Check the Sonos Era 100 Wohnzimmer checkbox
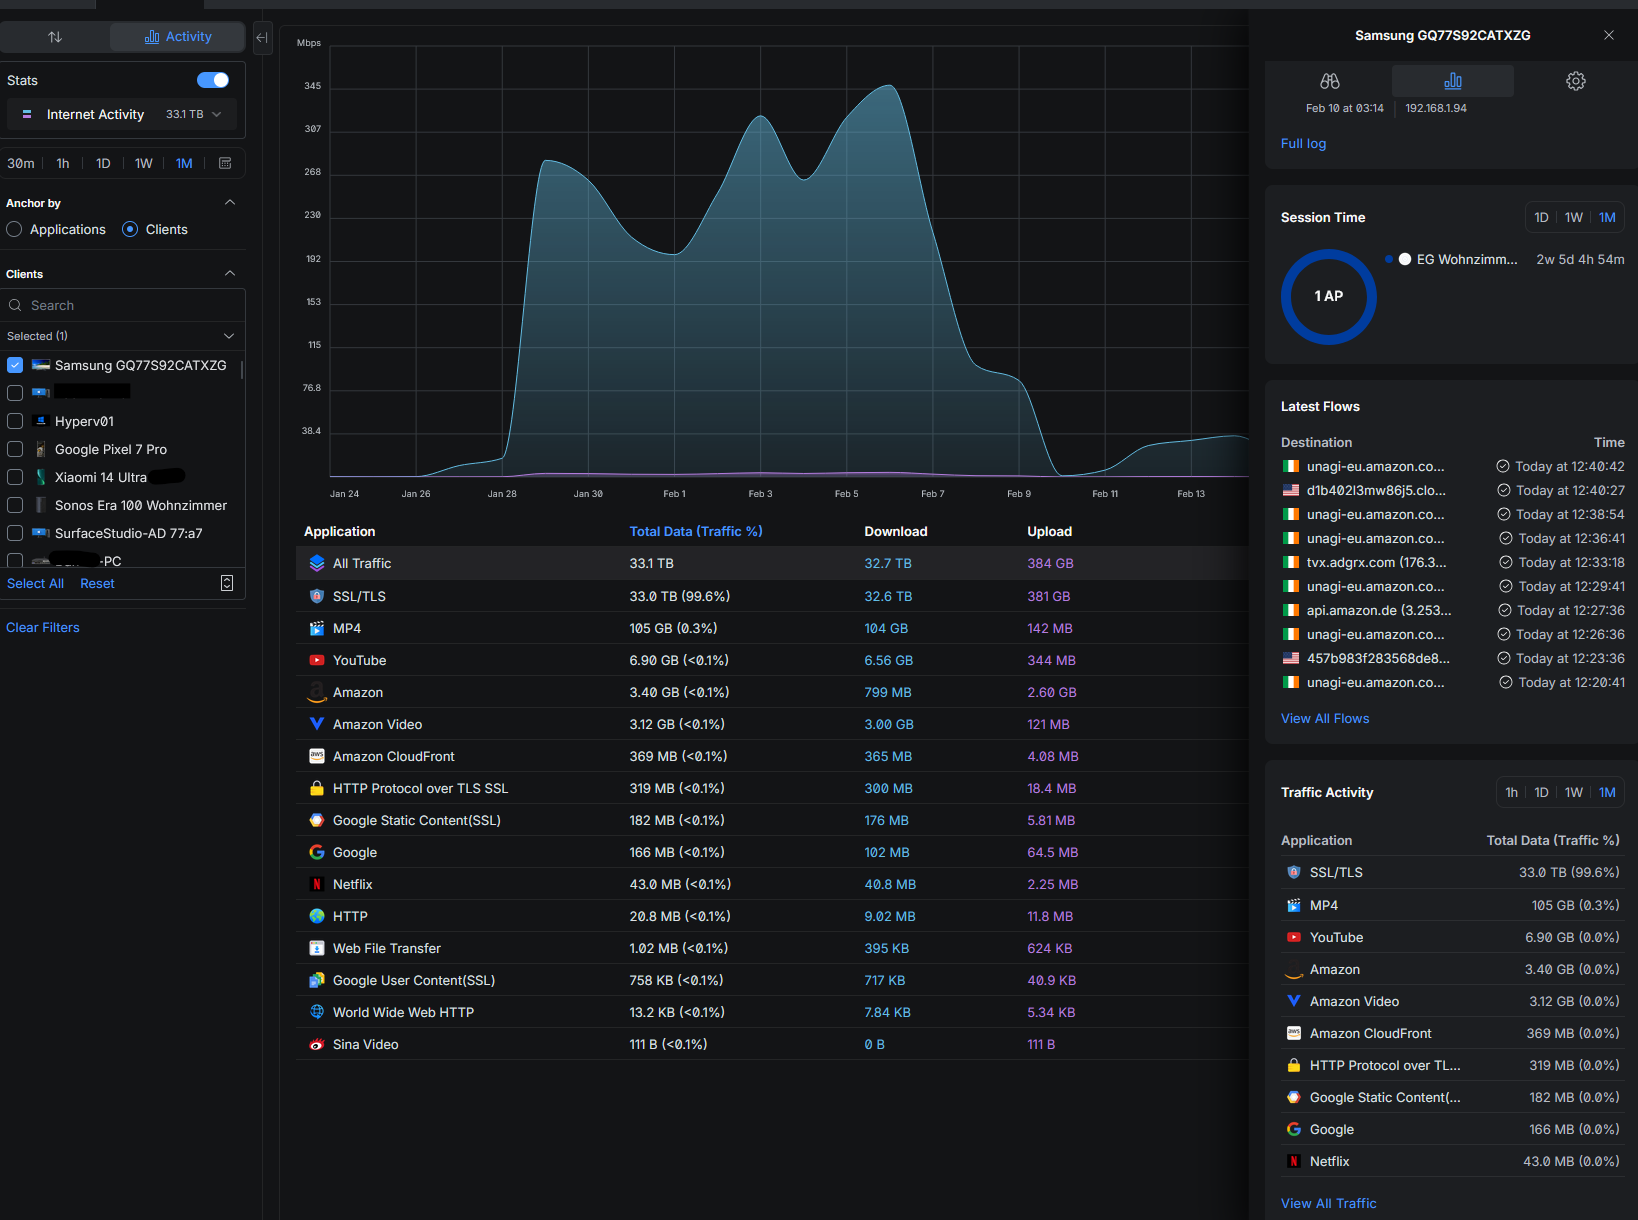 (x=15, y=505)
